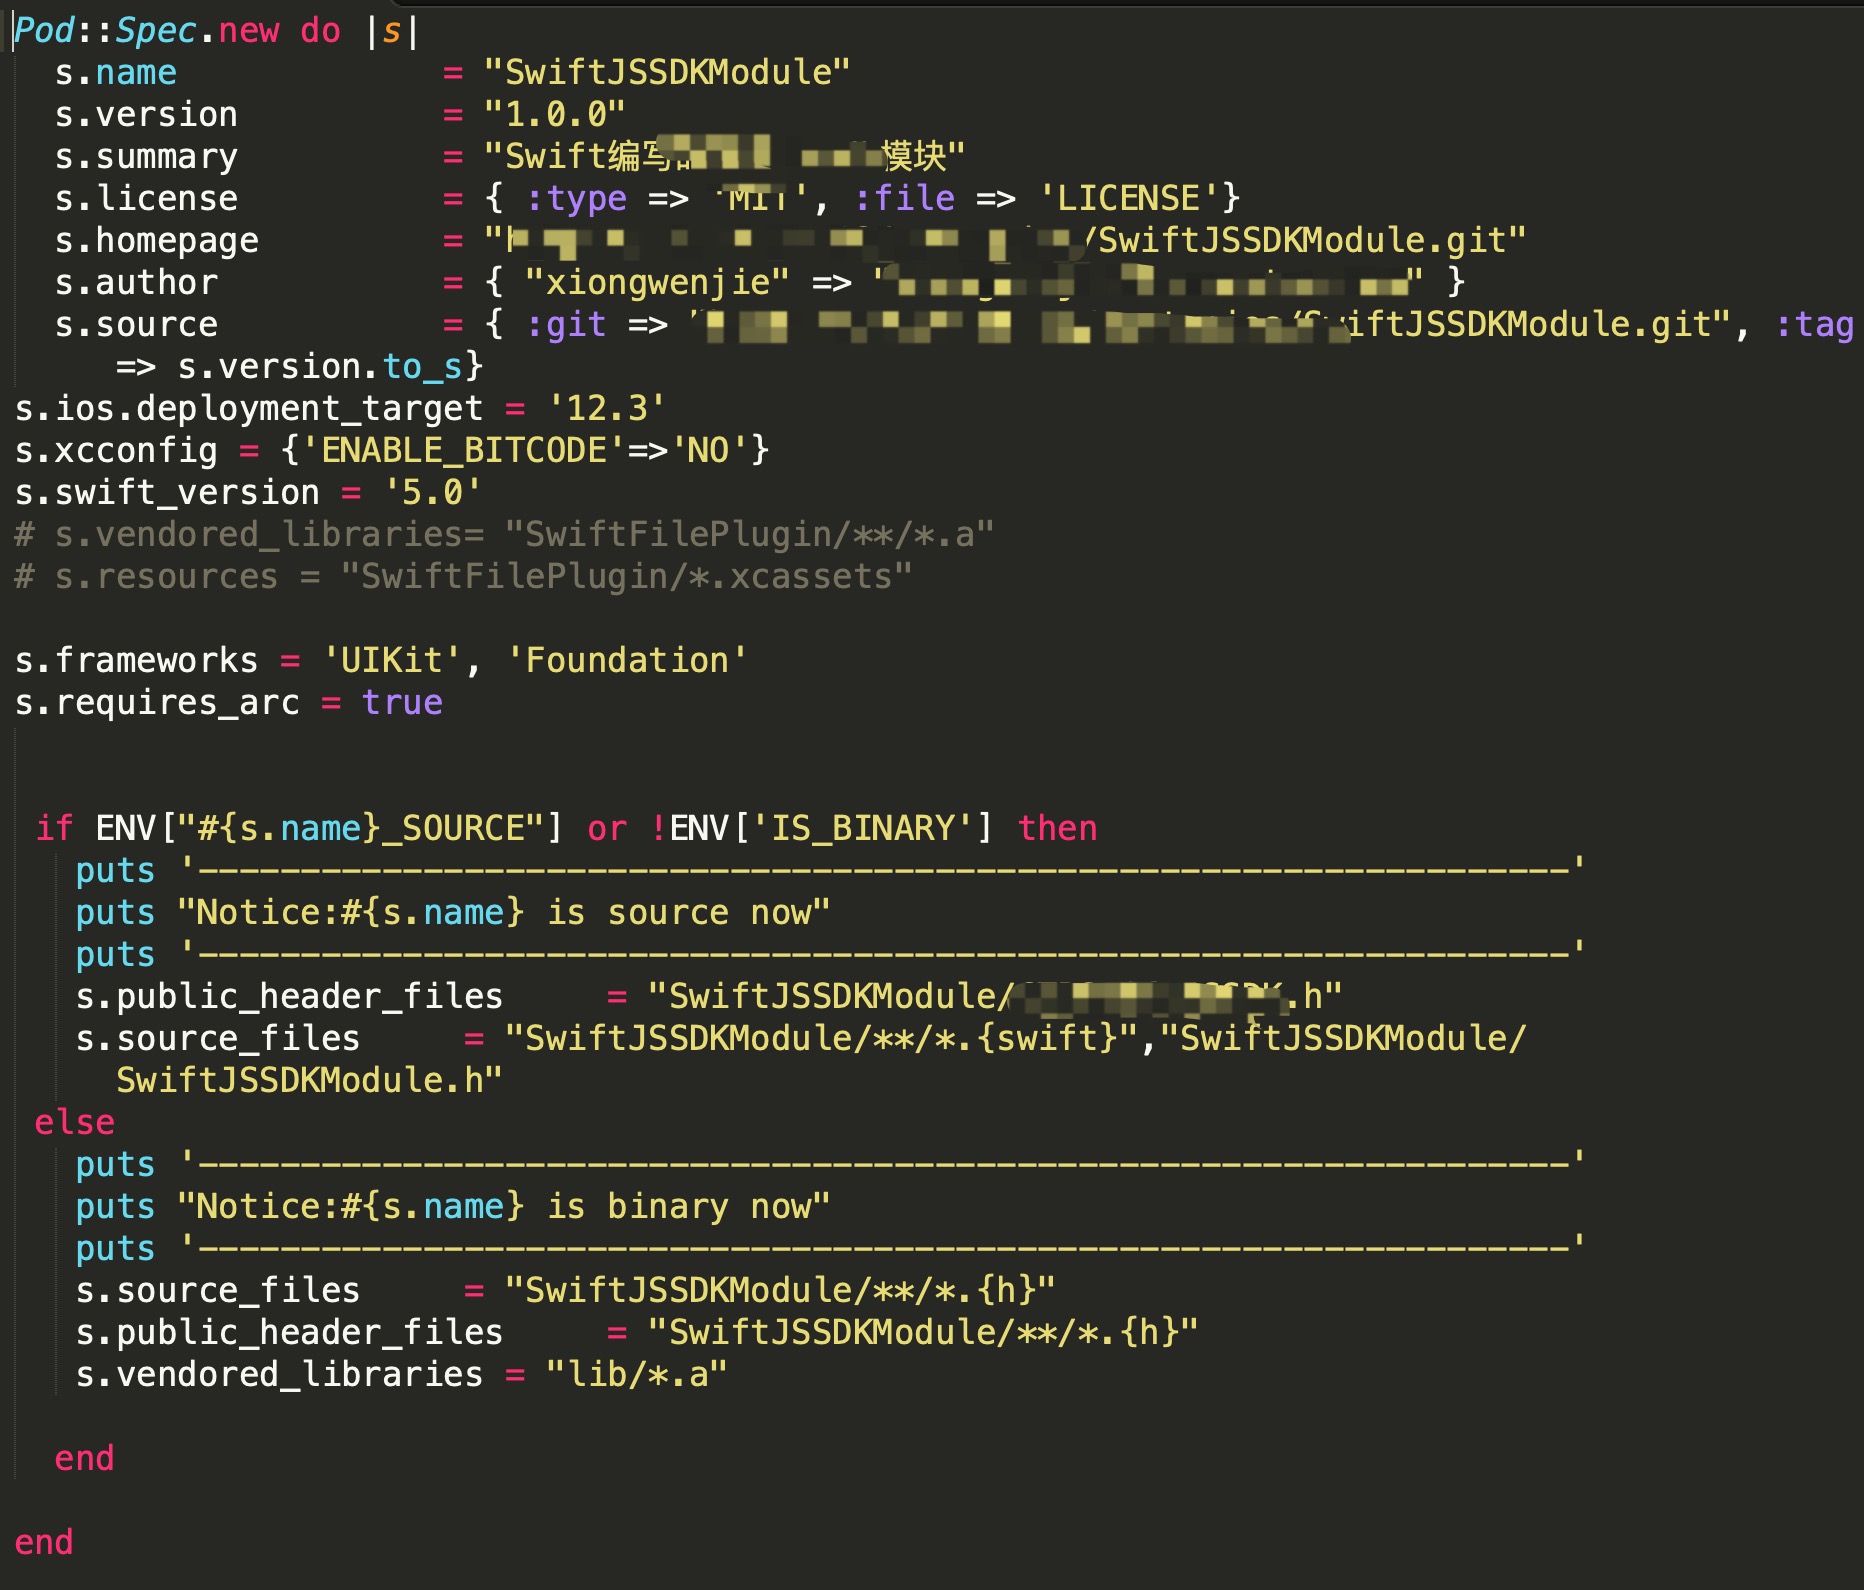Screen dimensions: 1864x1590
Task: Click the wrapped "SwiftJSSDKModule.h" line
Action: tap(310, 1081)
